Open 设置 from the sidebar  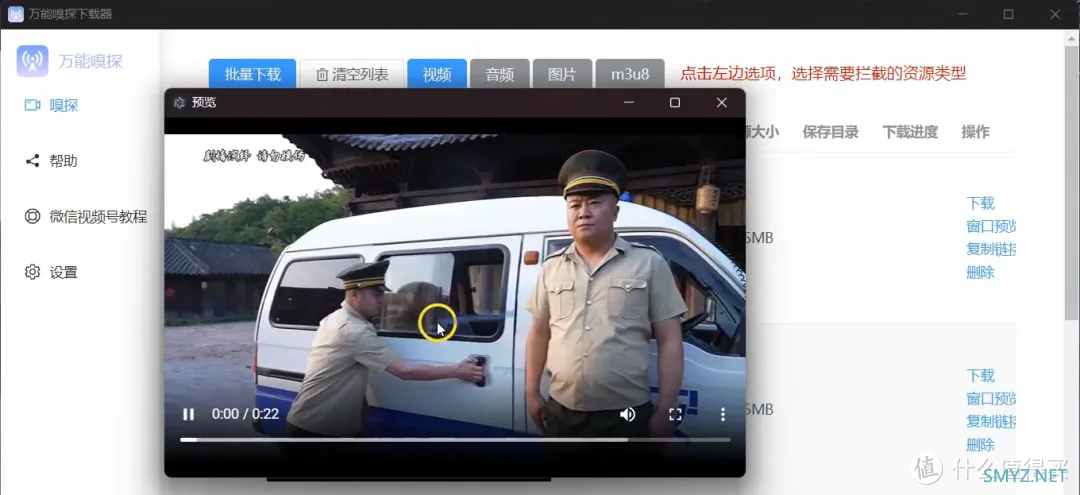(63, 272)
